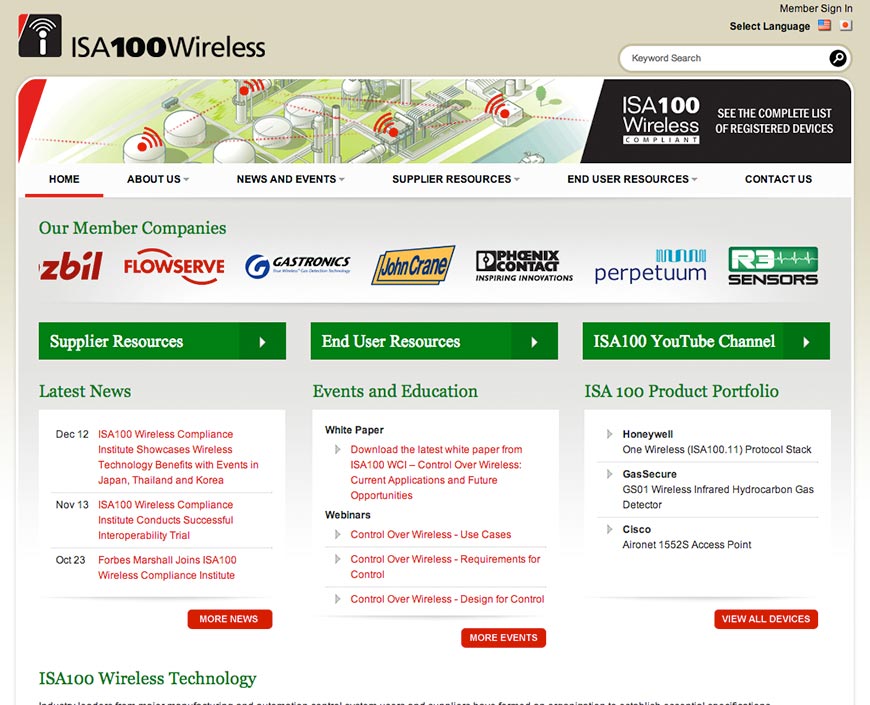Click in the Keyword Search field
The image size is (870, 705).
click(x=724, y=58)
